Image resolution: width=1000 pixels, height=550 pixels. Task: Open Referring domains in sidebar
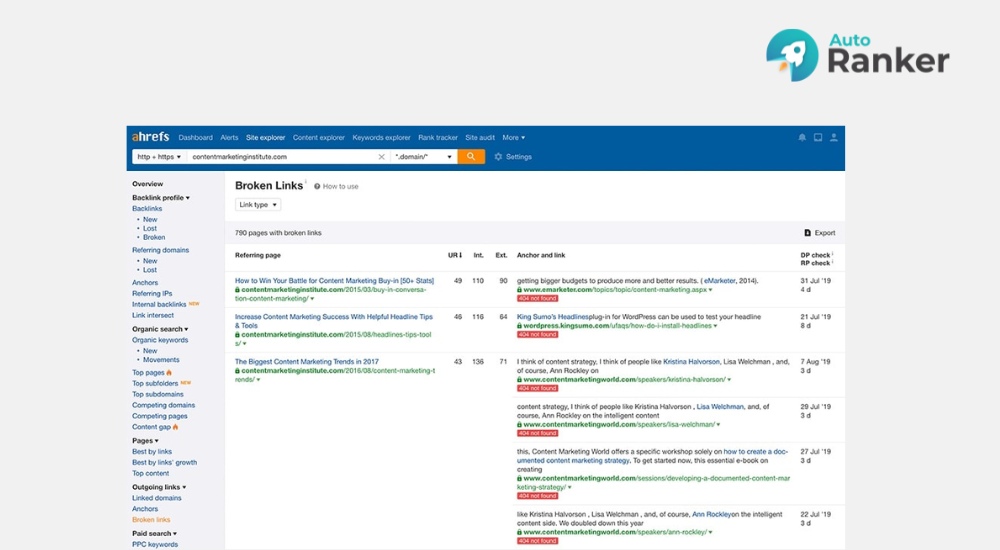tap(160, 250)
